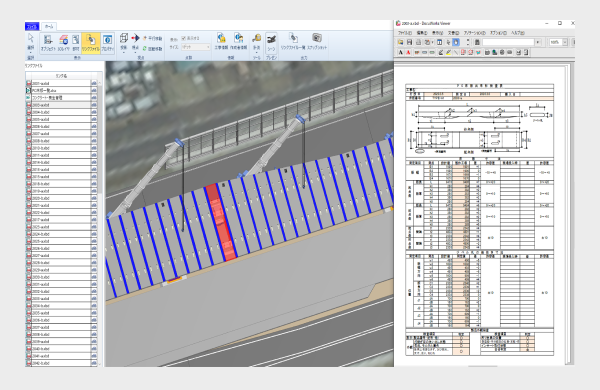Expand the 投影 dropdown arrow below icon
The image size is (600, 390).
tap(124, 52)
